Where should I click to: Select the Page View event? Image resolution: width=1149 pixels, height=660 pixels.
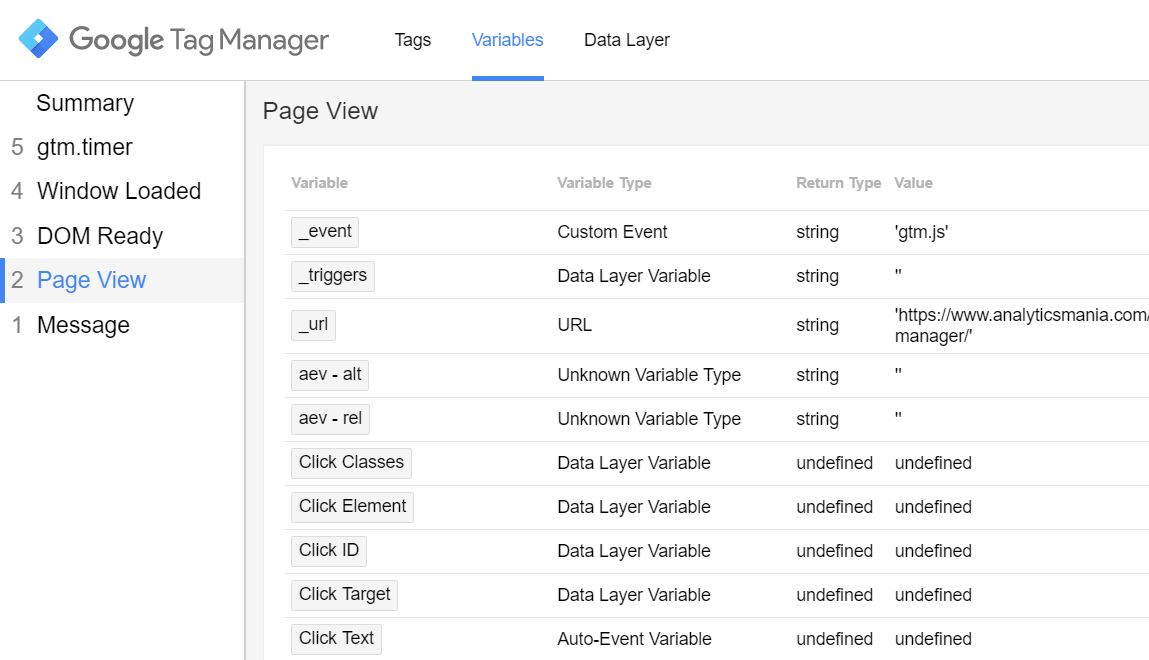tap(91, 280)
